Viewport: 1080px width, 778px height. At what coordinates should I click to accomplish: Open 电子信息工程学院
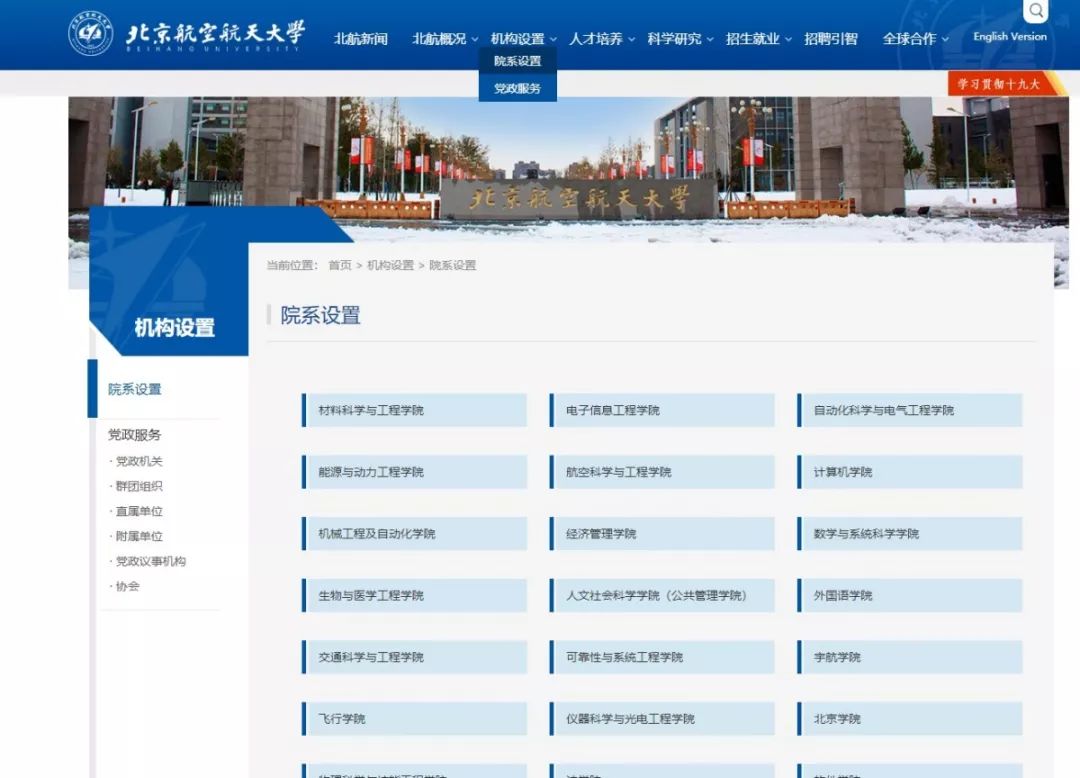[662, 410]
